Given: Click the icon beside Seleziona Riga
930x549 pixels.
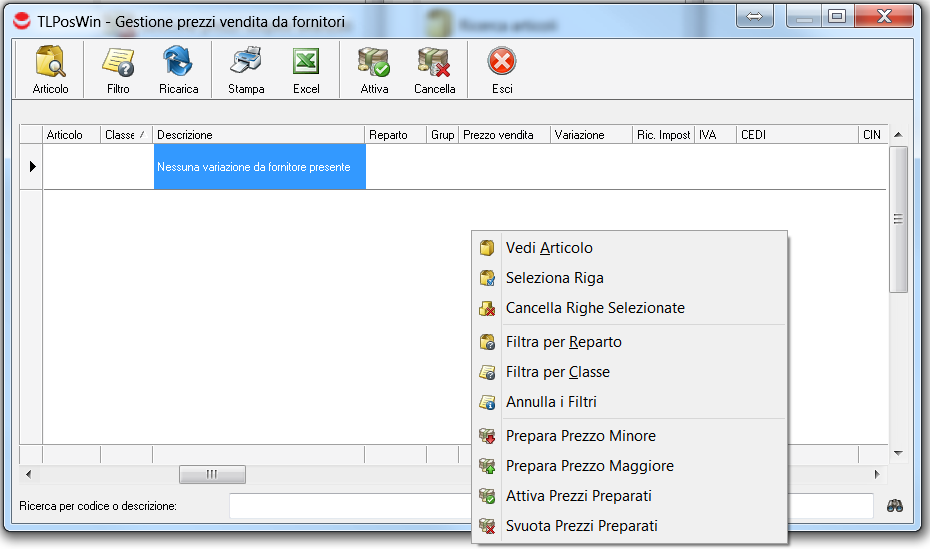Looking at the screenshot, I should coord(487,278).
